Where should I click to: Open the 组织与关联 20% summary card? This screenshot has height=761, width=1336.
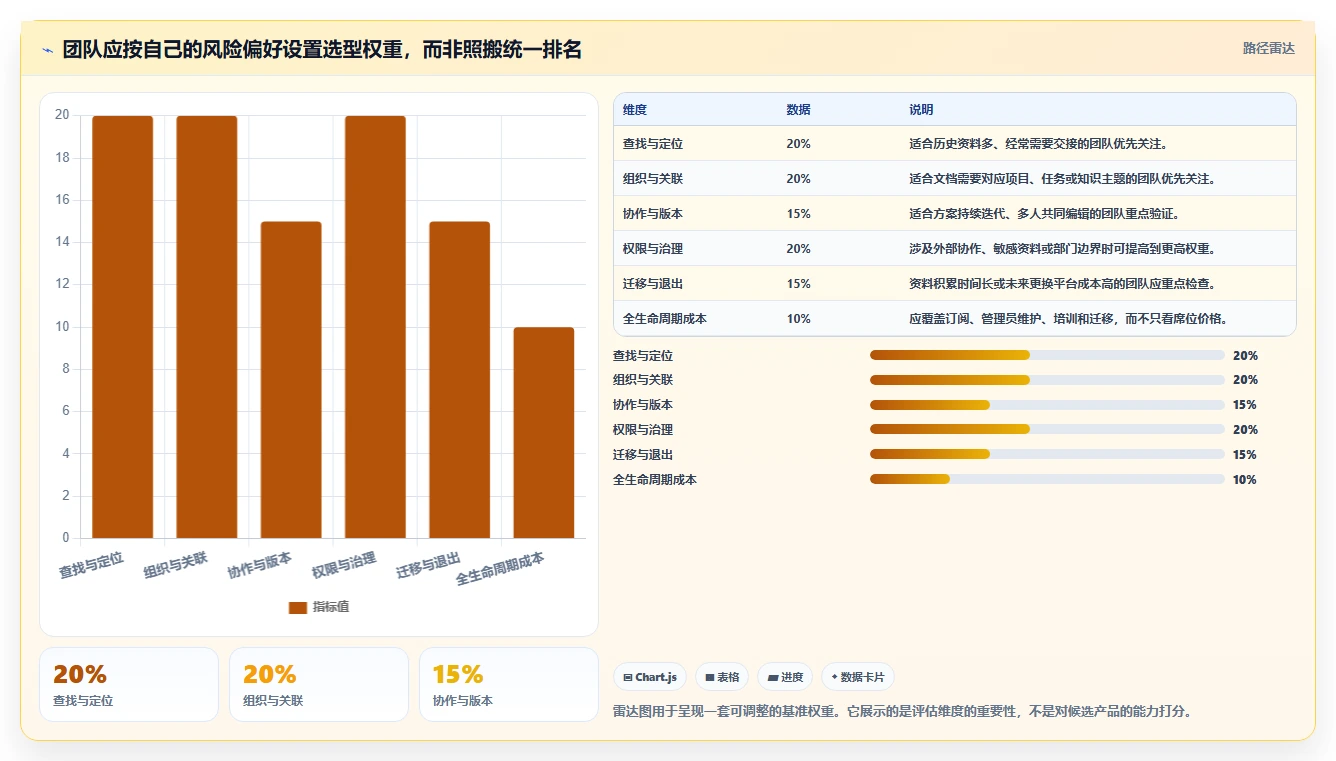[x=319, y=684]
